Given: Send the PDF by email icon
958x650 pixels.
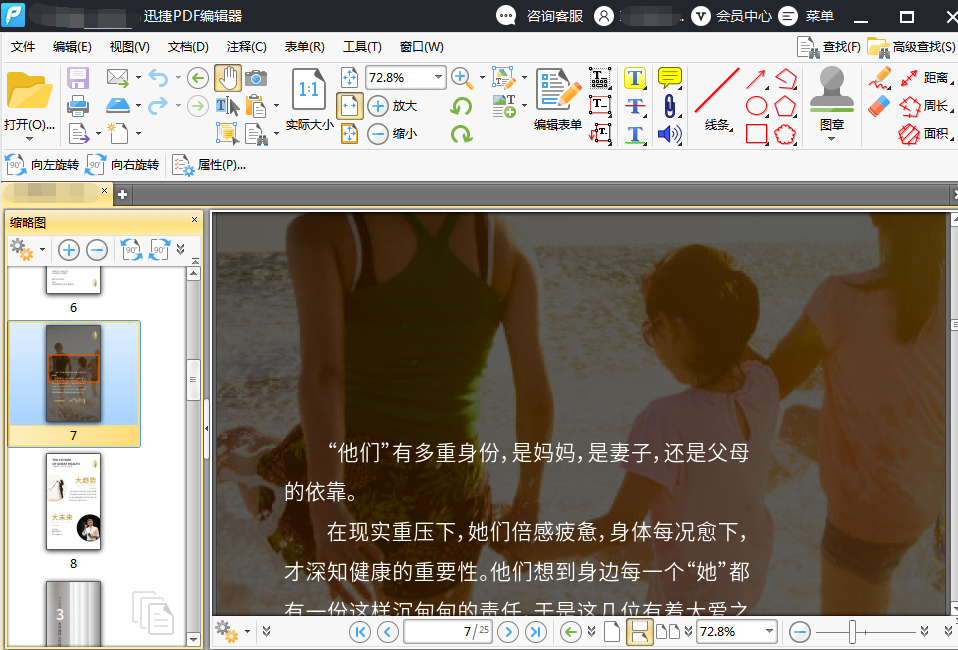Looking at the screenshot, I should (x=117, y=78).
